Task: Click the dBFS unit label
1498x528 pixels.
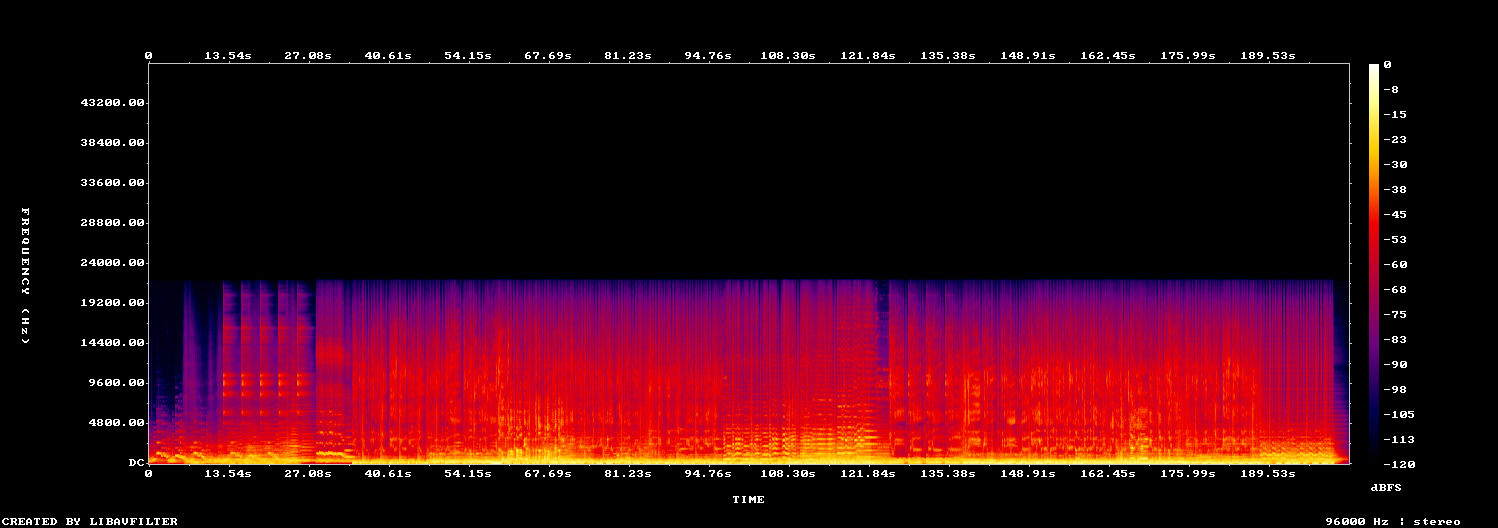Action: pyautogui.click(x=1386, y=487)
